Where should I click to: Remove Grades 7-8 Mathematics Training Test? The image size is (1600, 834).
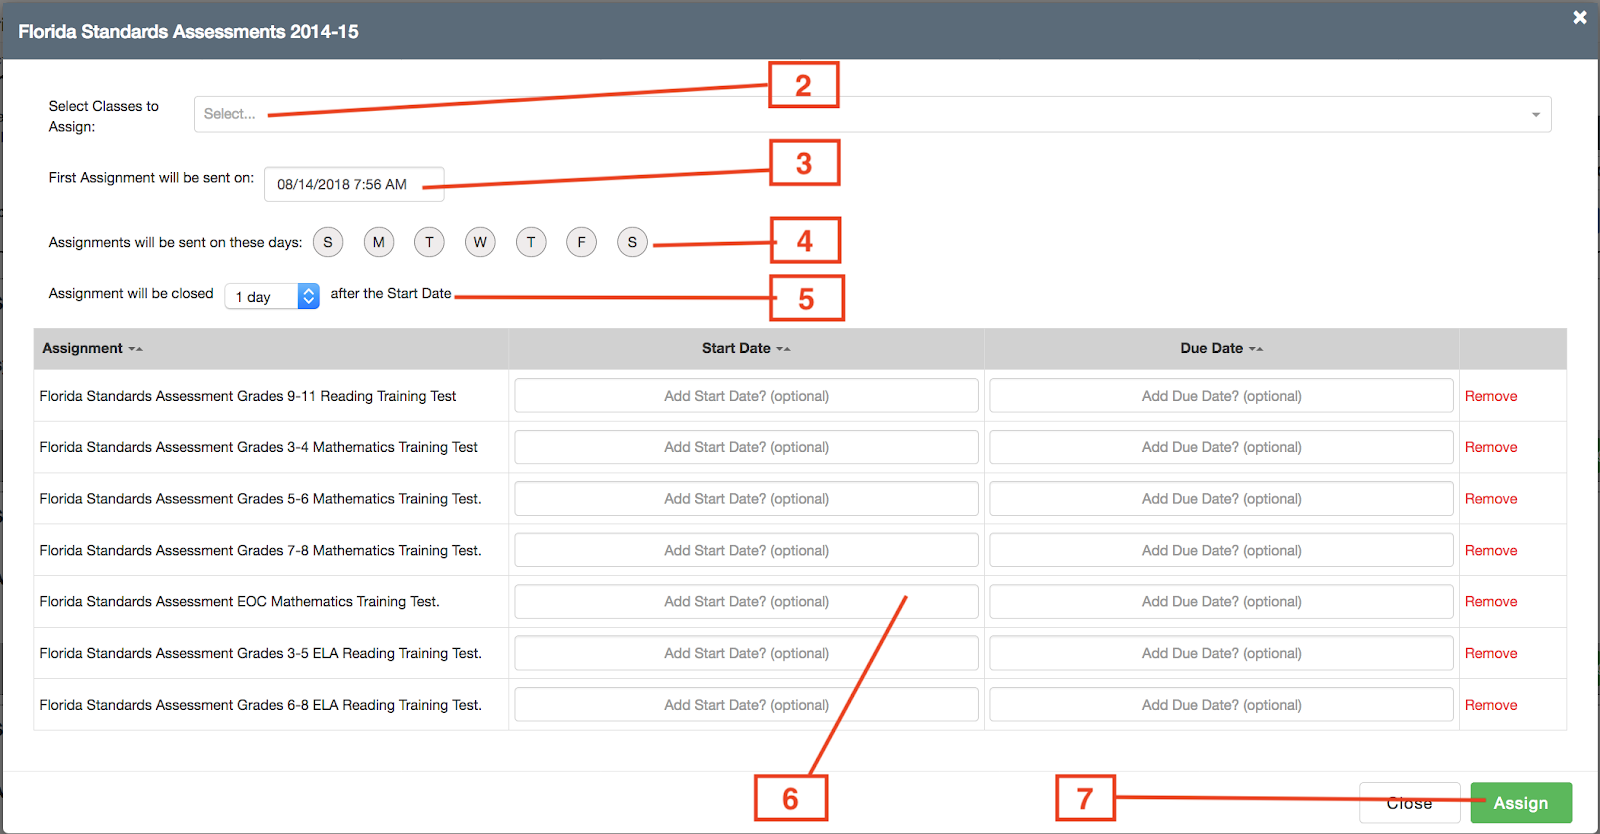(1491, 550)
